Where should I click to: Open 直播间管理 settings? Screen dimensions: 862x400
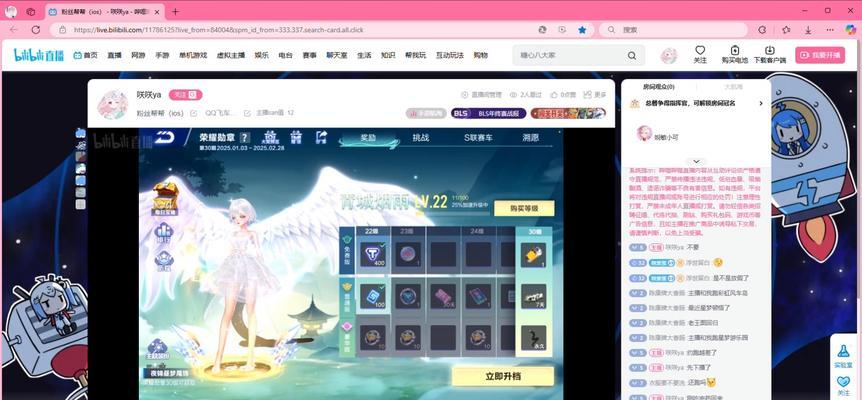tap(481, 95)
